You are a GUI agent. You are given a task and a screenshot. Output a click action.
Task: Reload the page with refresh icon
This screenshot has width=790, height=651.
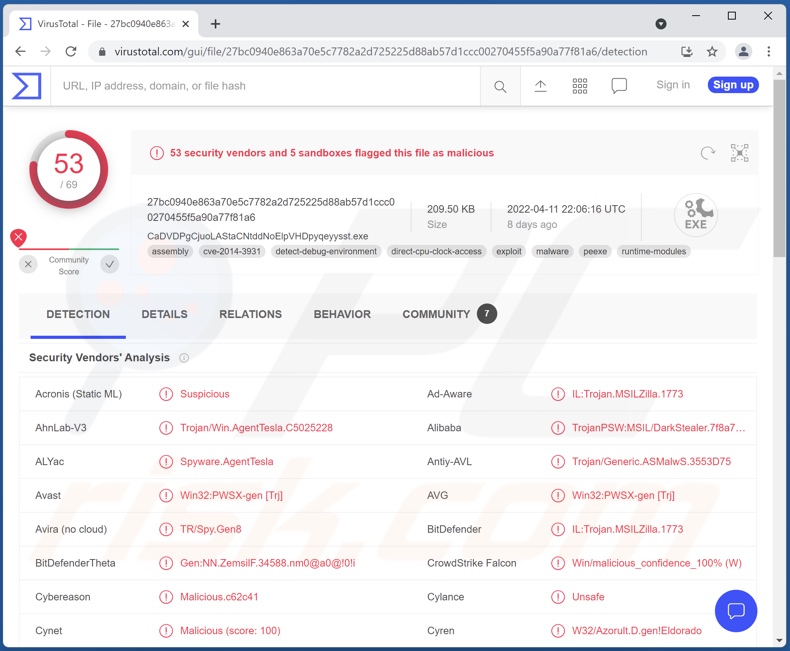71,51
